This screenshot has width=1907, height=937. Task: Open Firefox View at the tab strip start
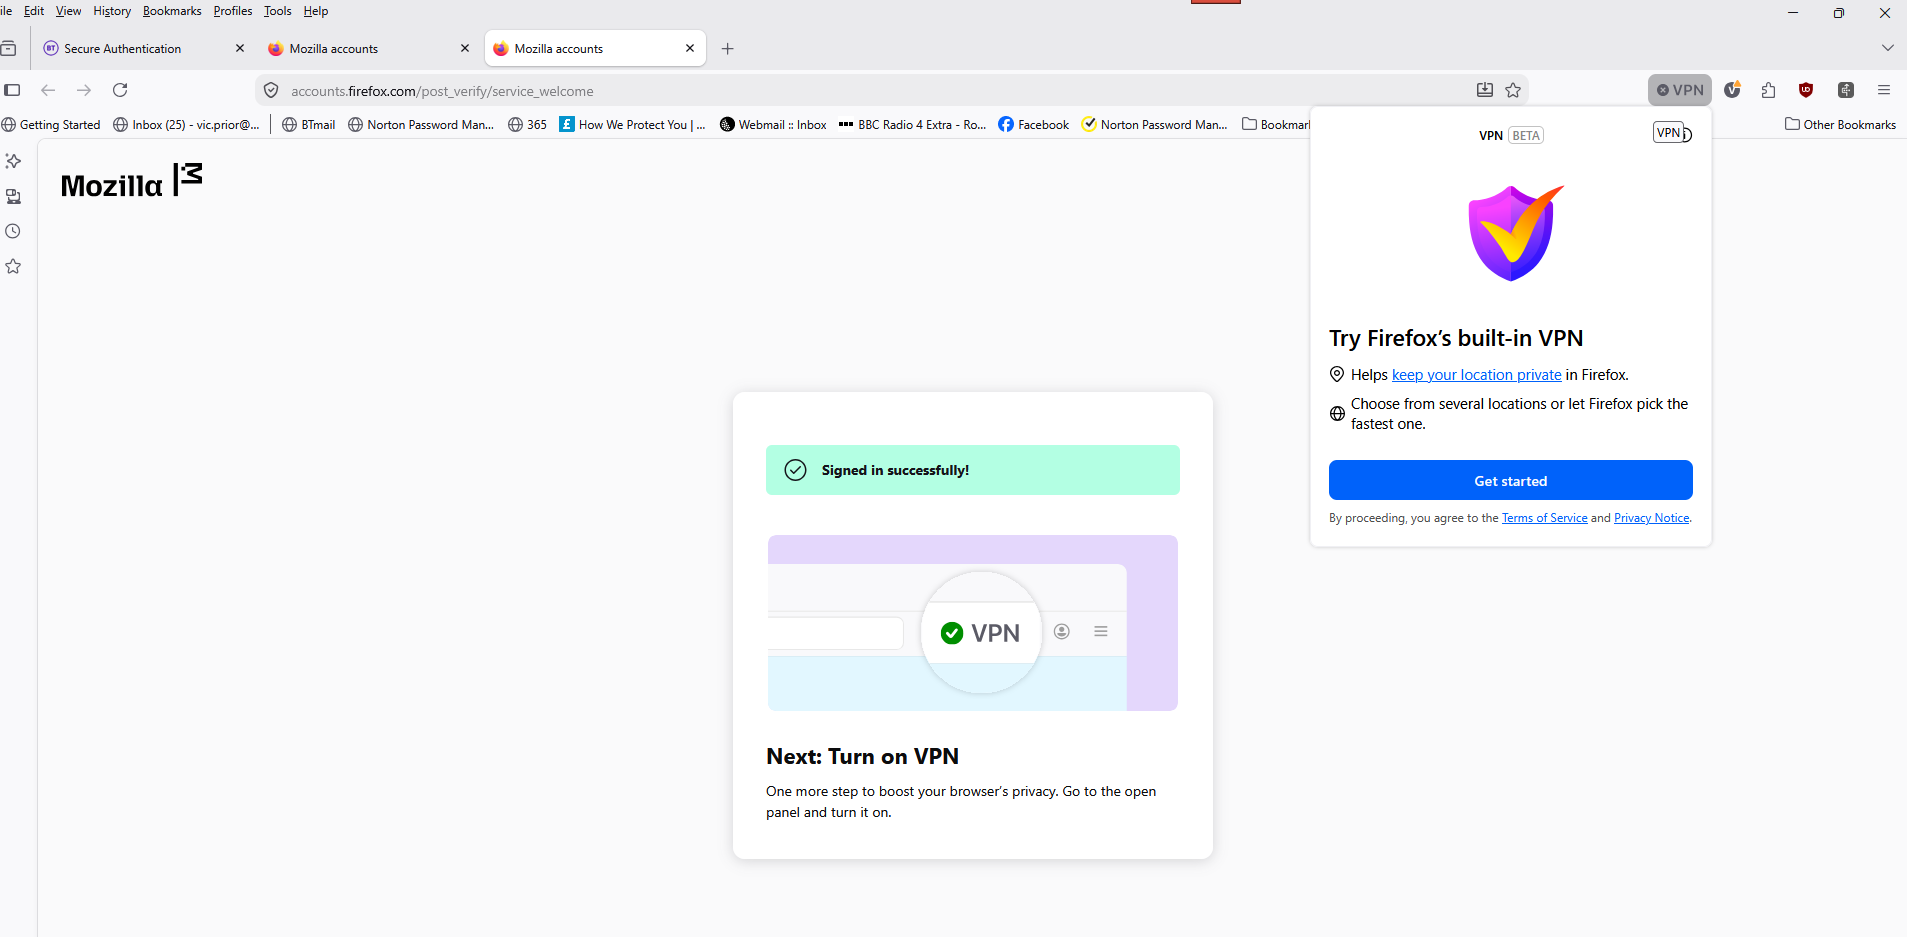8,48
